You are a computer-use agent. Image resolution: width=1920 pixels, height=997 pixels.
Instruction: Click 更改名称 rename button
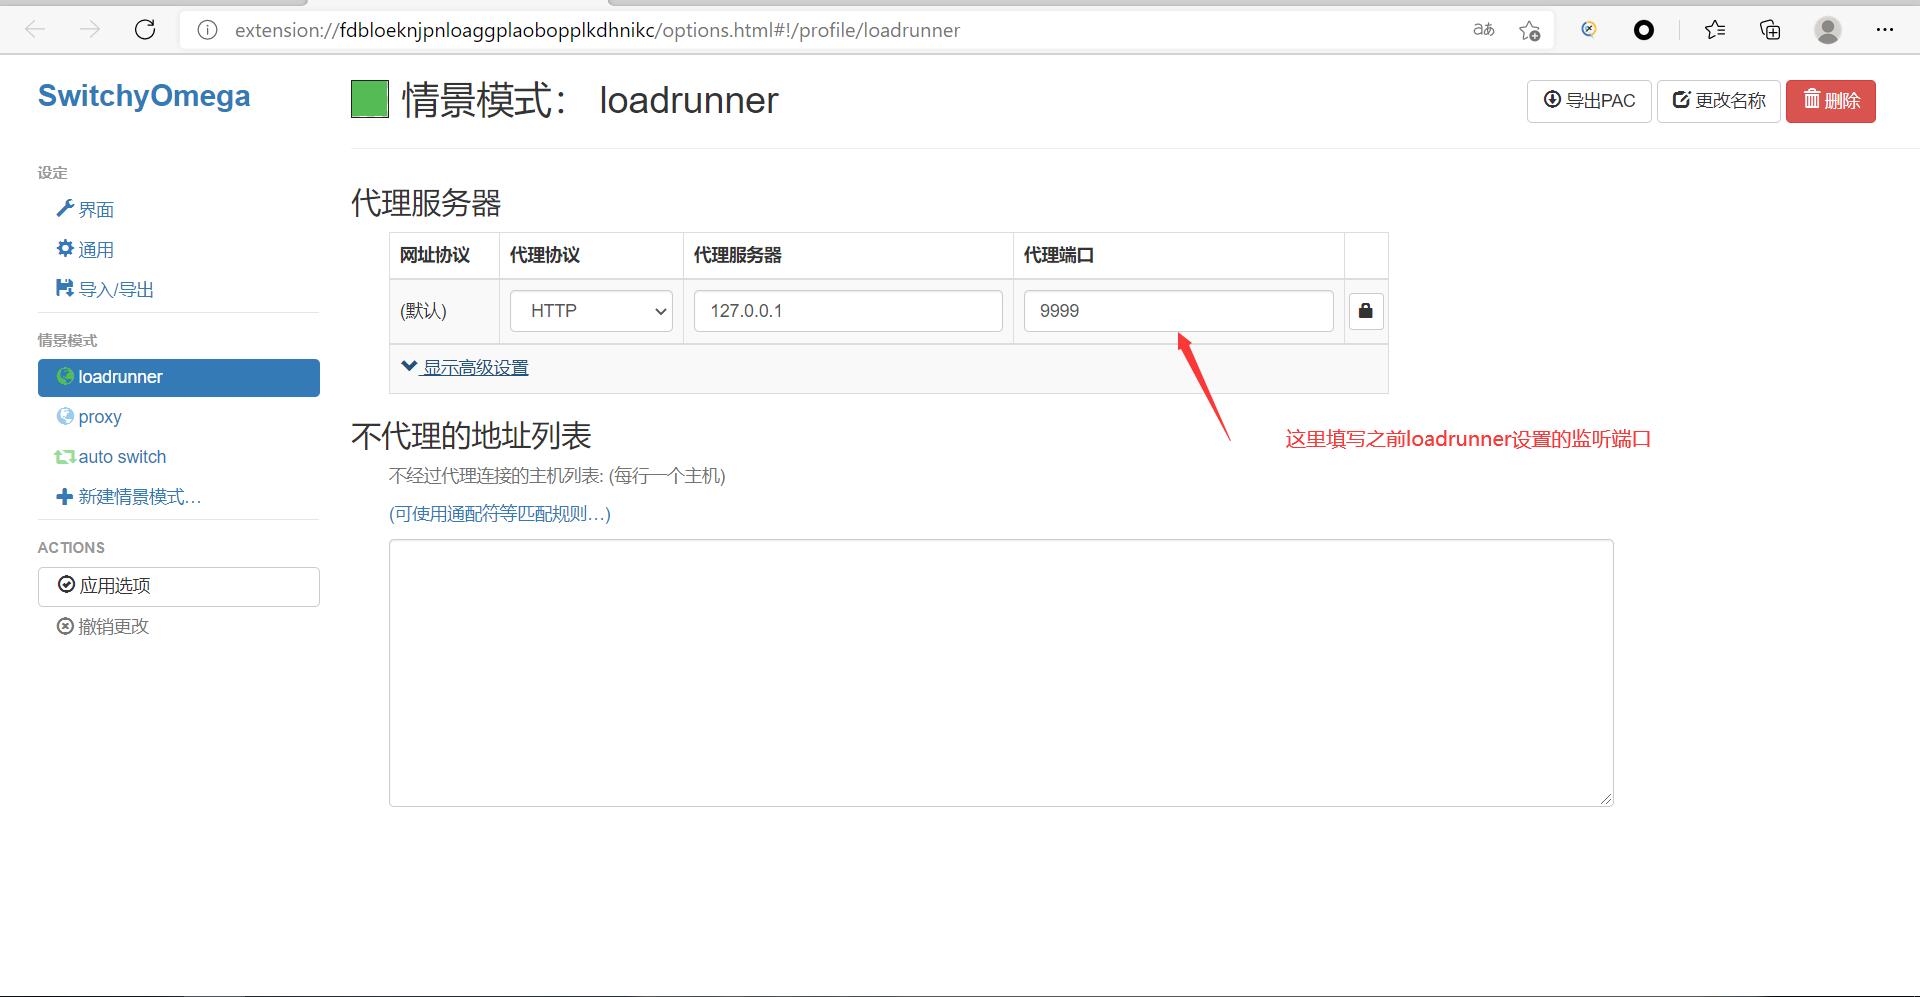click(x=1719, y=101)
